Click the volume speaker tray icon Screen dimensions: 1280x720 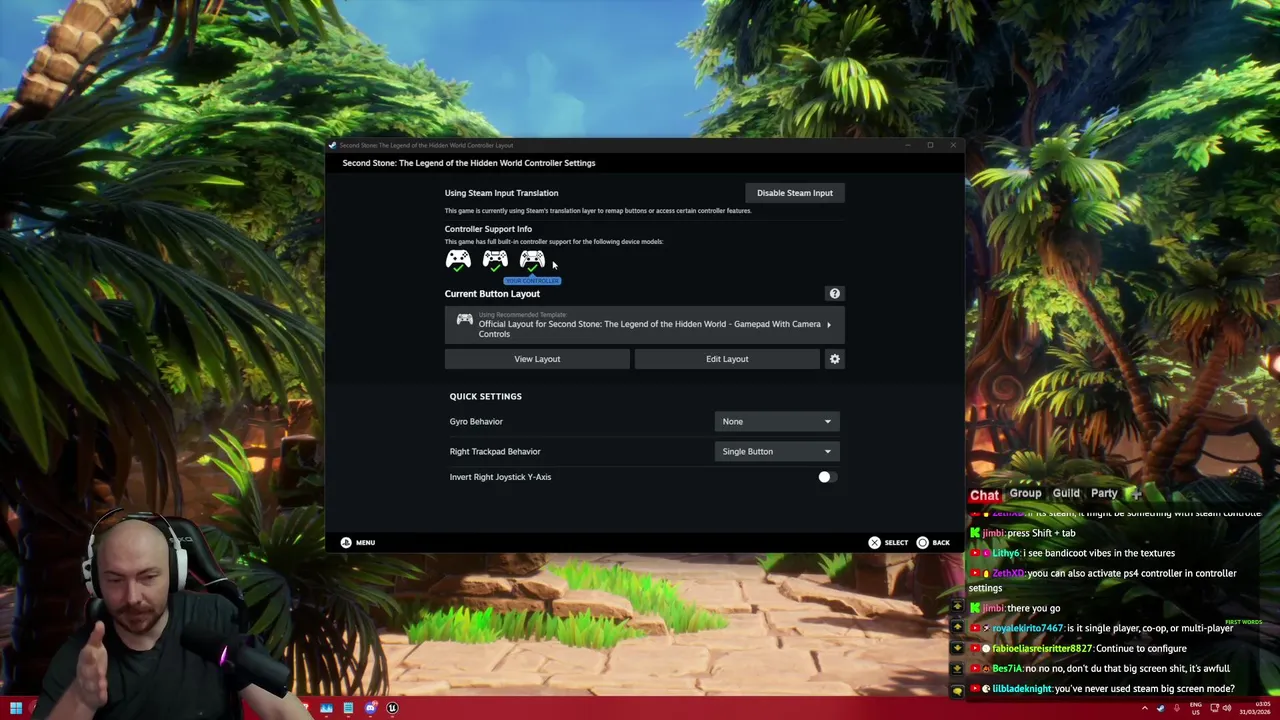click(x=1227, y=708)
